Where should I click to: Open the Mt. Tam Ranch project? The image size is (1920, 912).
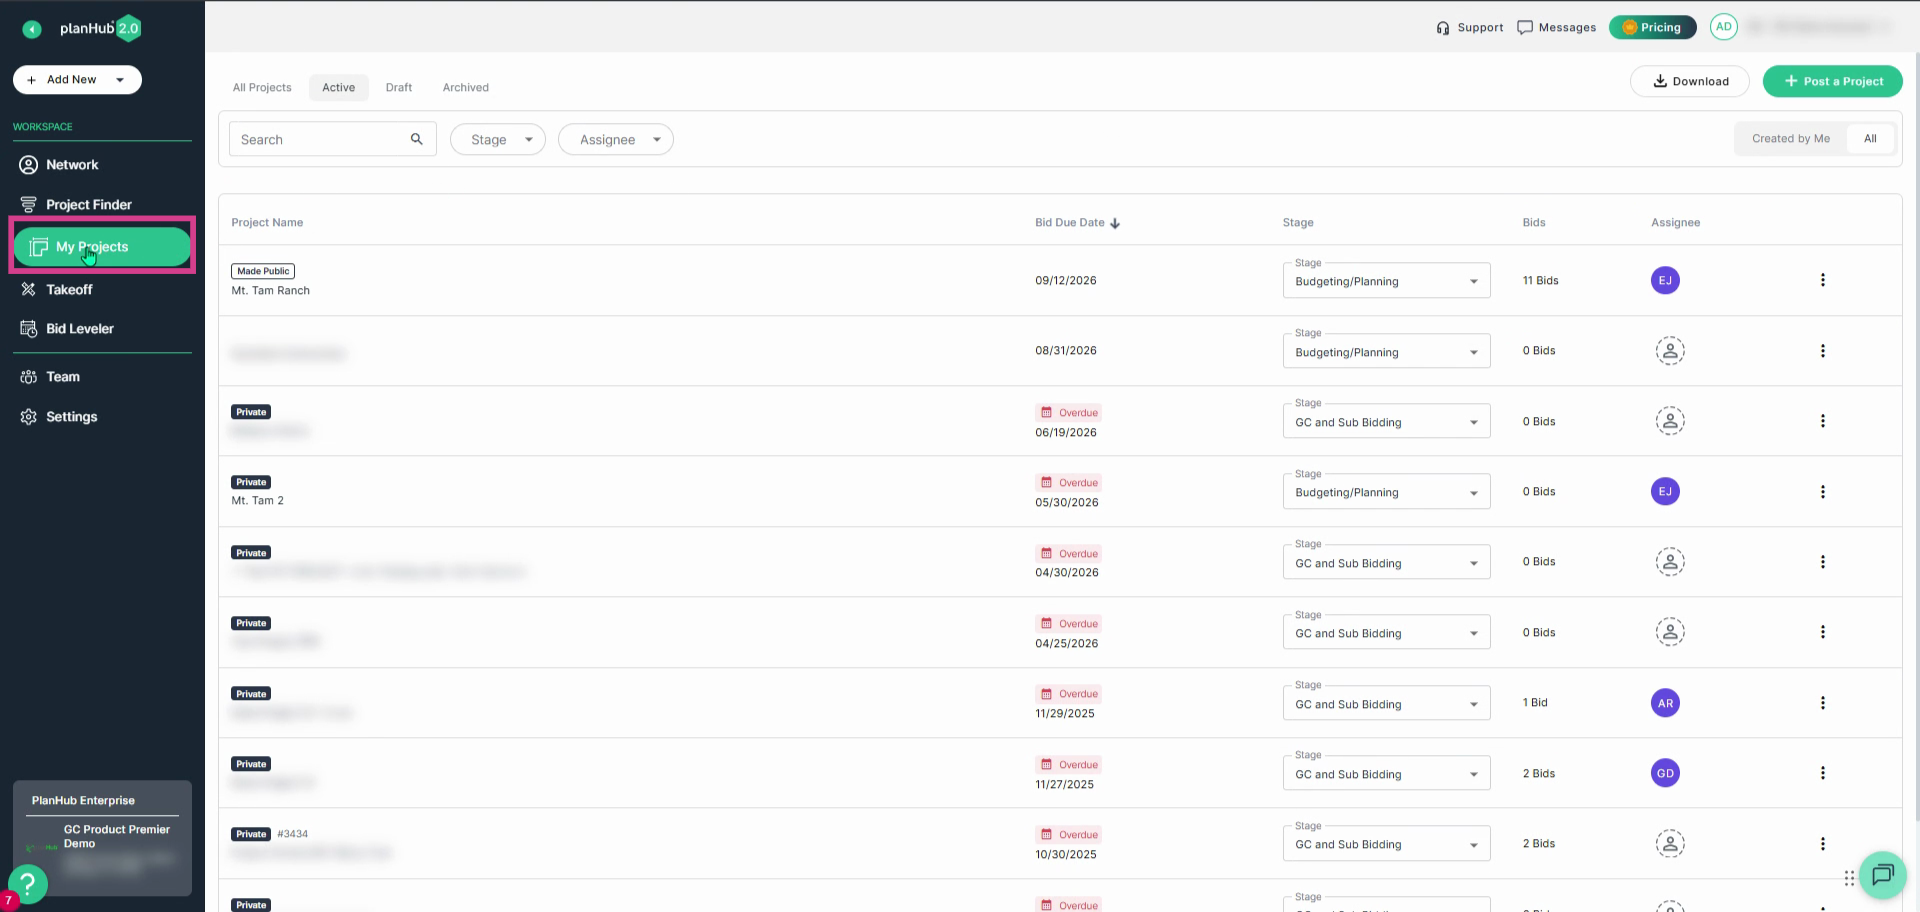click(x=271, y=291)
